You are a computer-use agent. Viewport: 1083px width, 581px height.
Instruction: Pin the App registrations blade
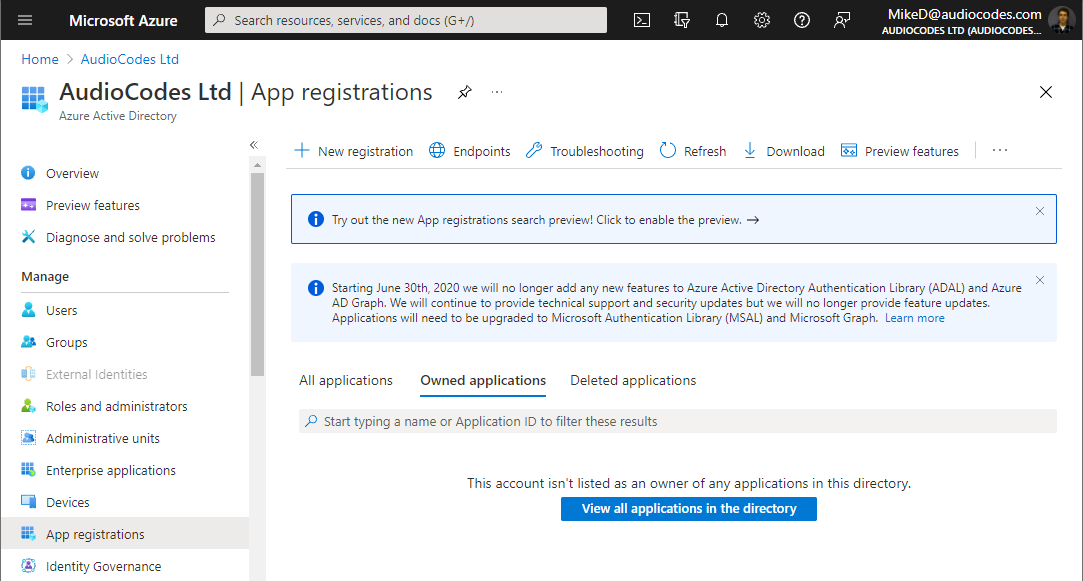(x=464, y=92)
